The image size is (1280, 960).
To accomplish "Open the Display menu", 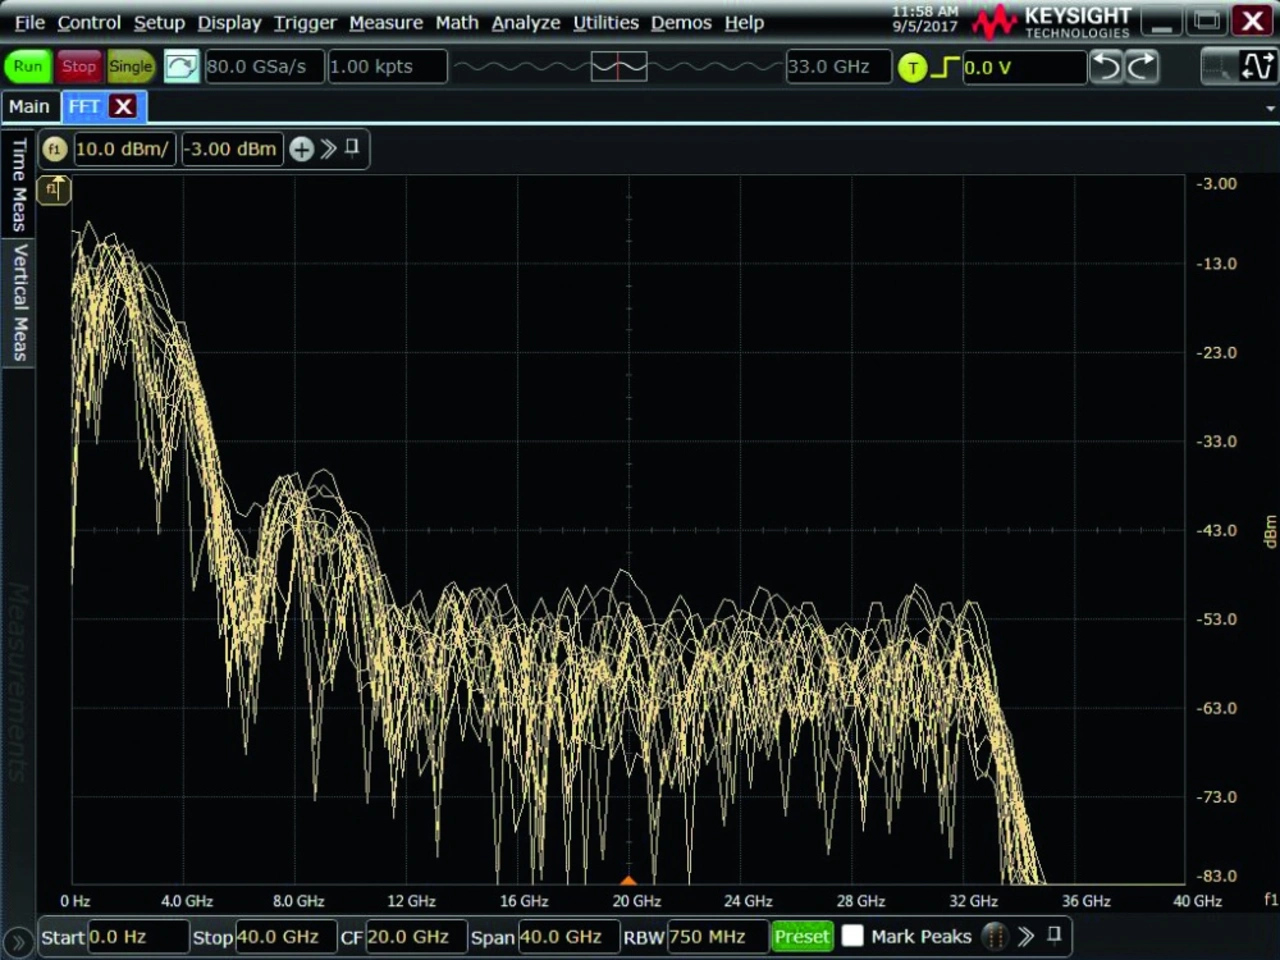I will click(x=229, y=22).
